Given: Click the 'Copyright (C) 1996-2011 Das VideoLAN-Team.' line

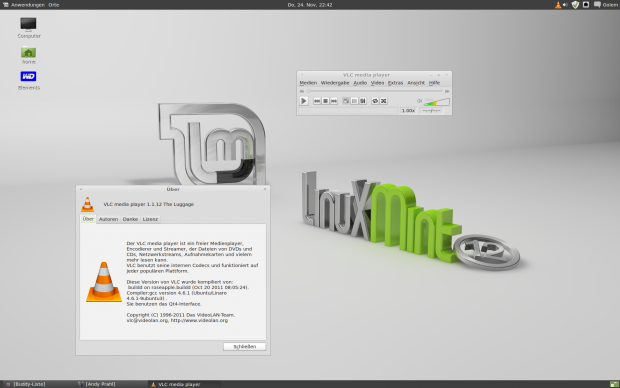Looking at the screenshot, I should [181, 315].
